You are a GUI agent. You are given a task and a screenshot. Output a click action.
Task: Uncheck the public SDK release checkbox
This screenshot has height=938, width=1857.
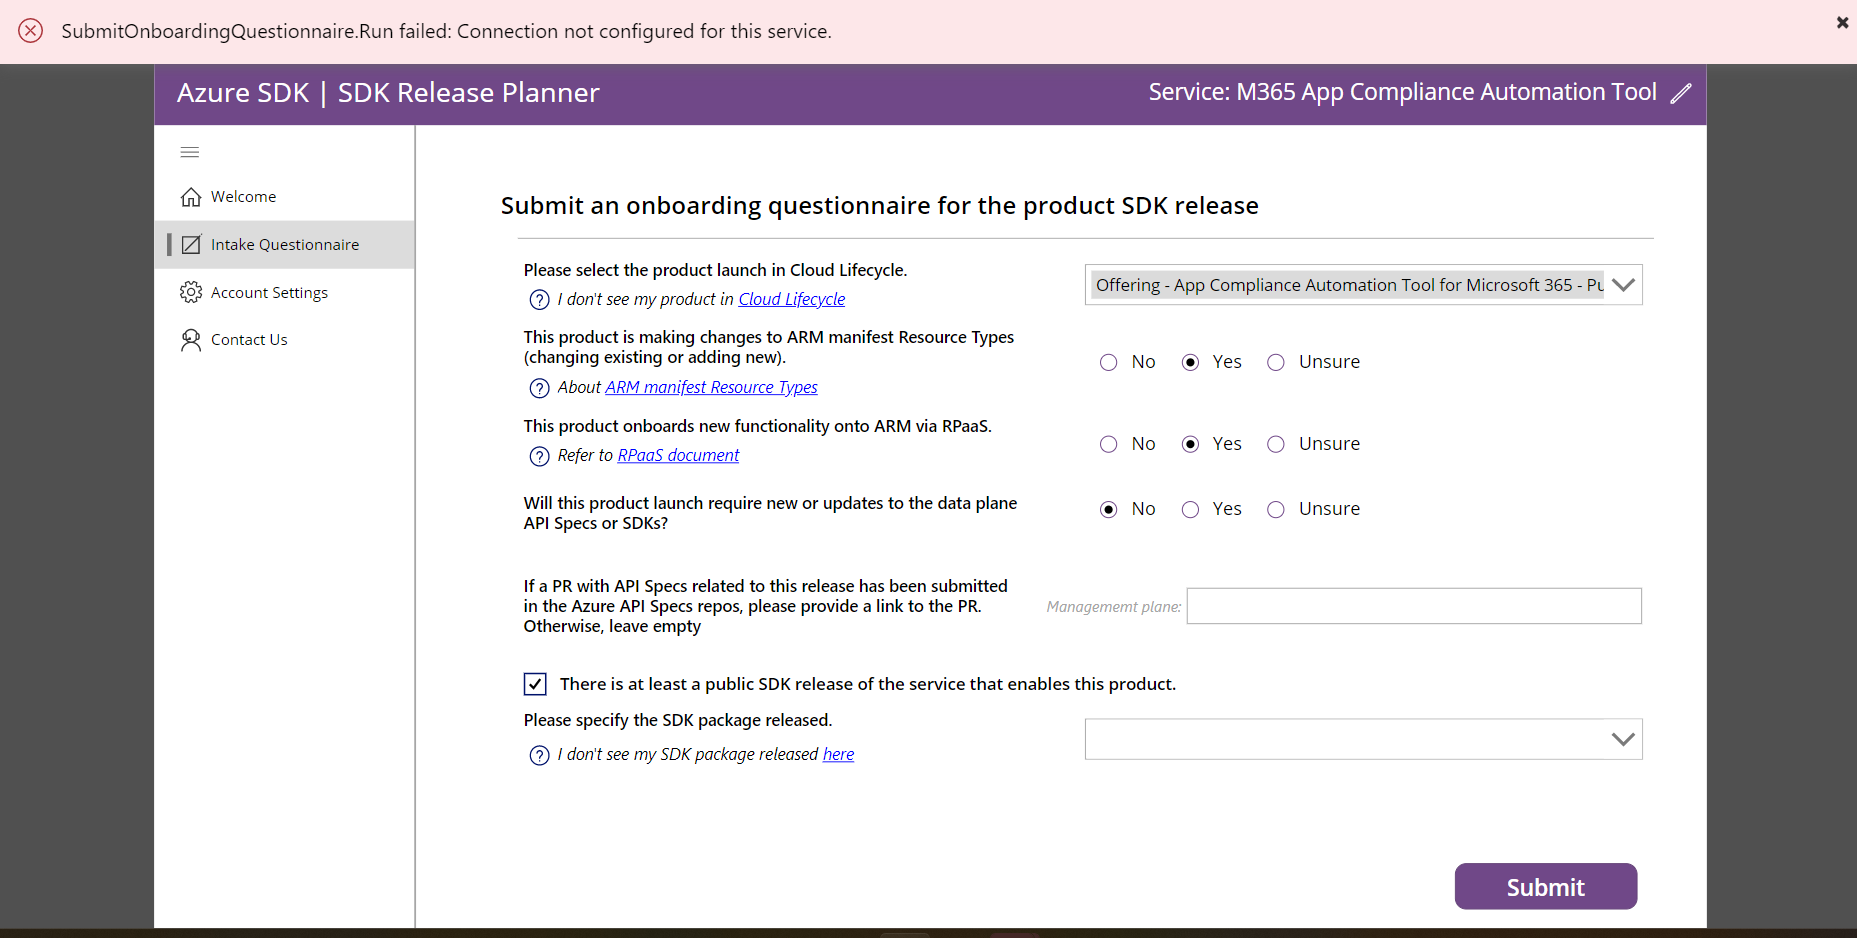click(535, 684)
